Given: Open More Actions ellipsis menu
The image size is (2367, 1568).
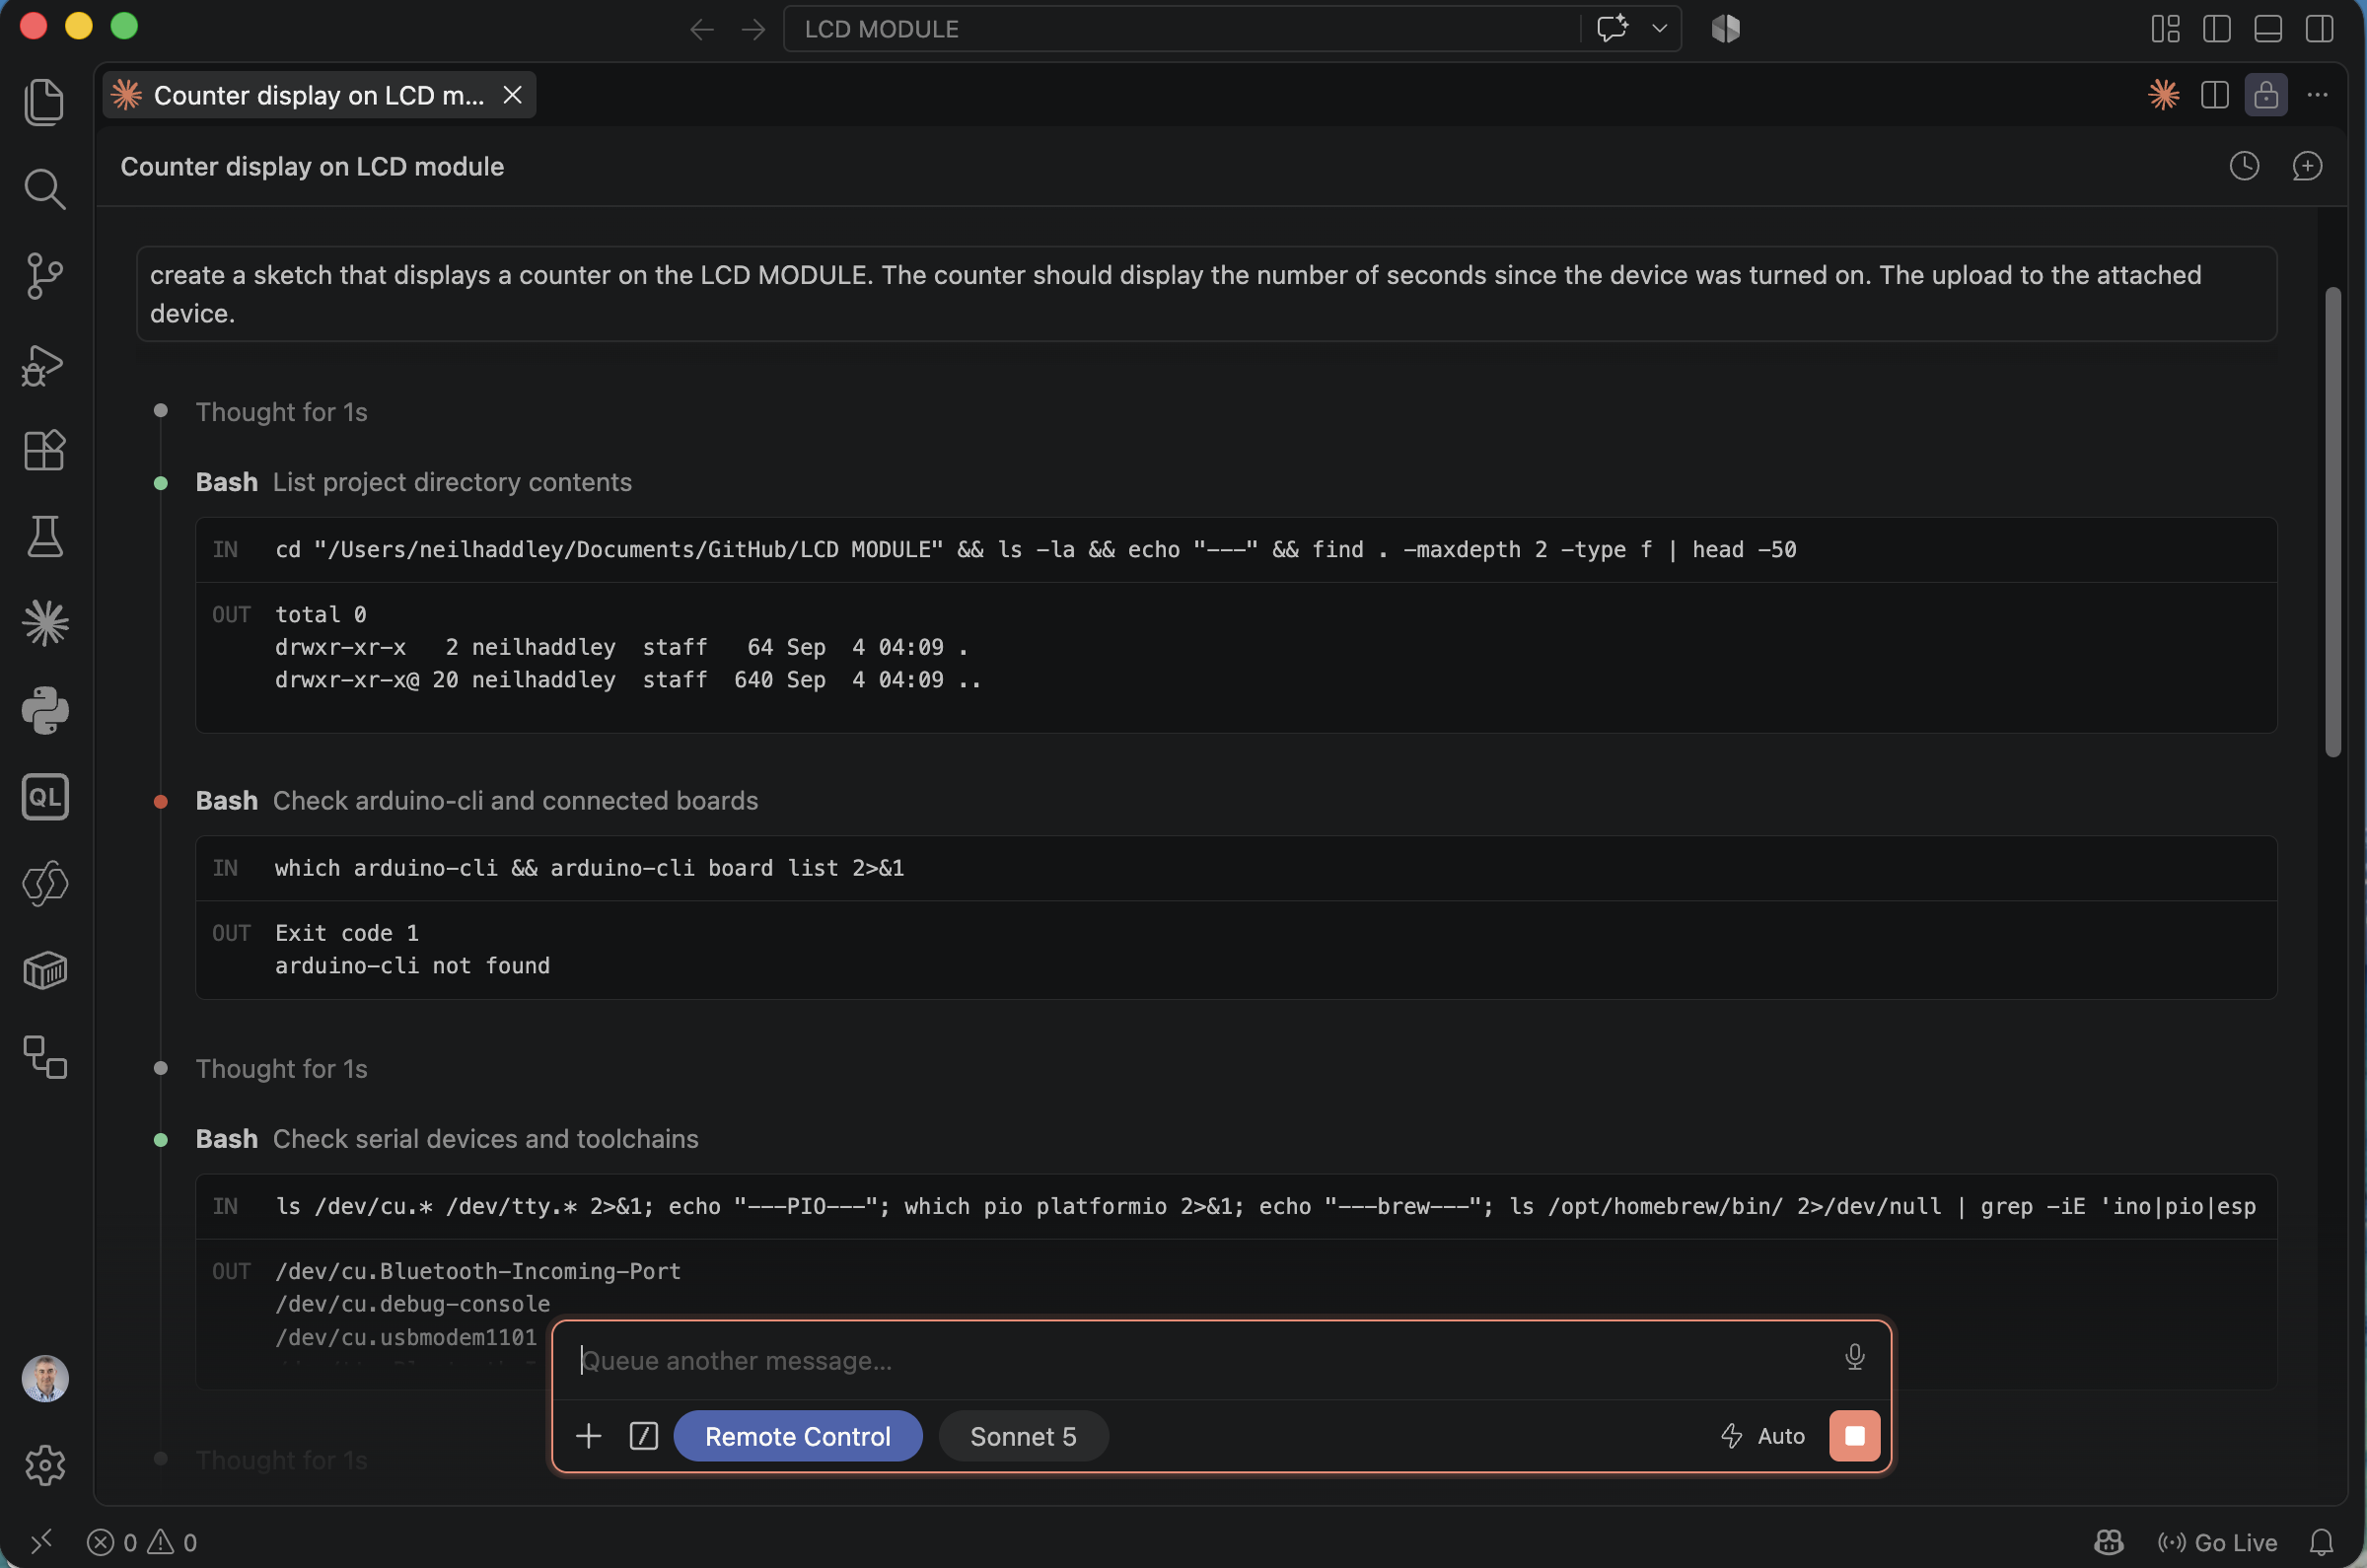Looking at the screenshot, I should point(2317,95).
